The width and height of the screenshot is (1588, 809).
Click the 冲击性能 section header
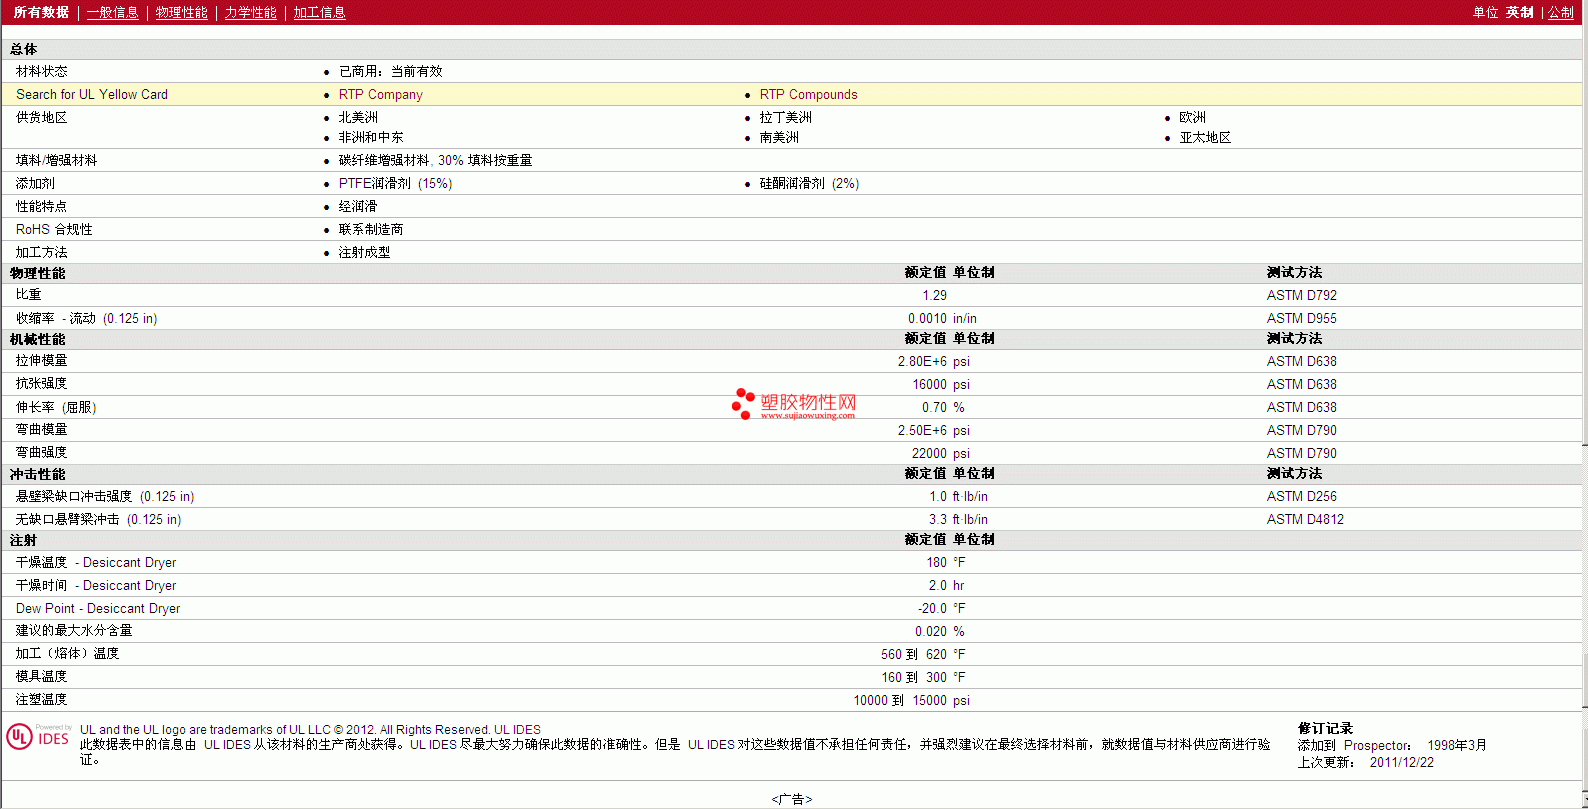[37, 474]
